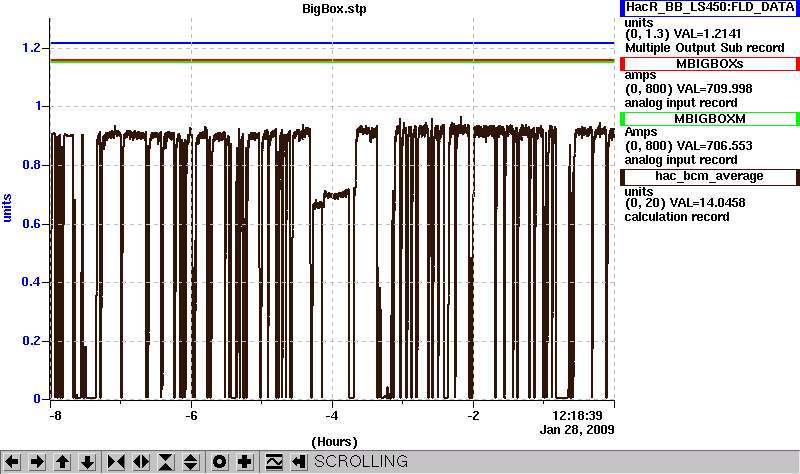The height and width of the screenshot is (474, 800).
Task: Click the 12:18:39 time axis label
Action: tap(578, 416)
